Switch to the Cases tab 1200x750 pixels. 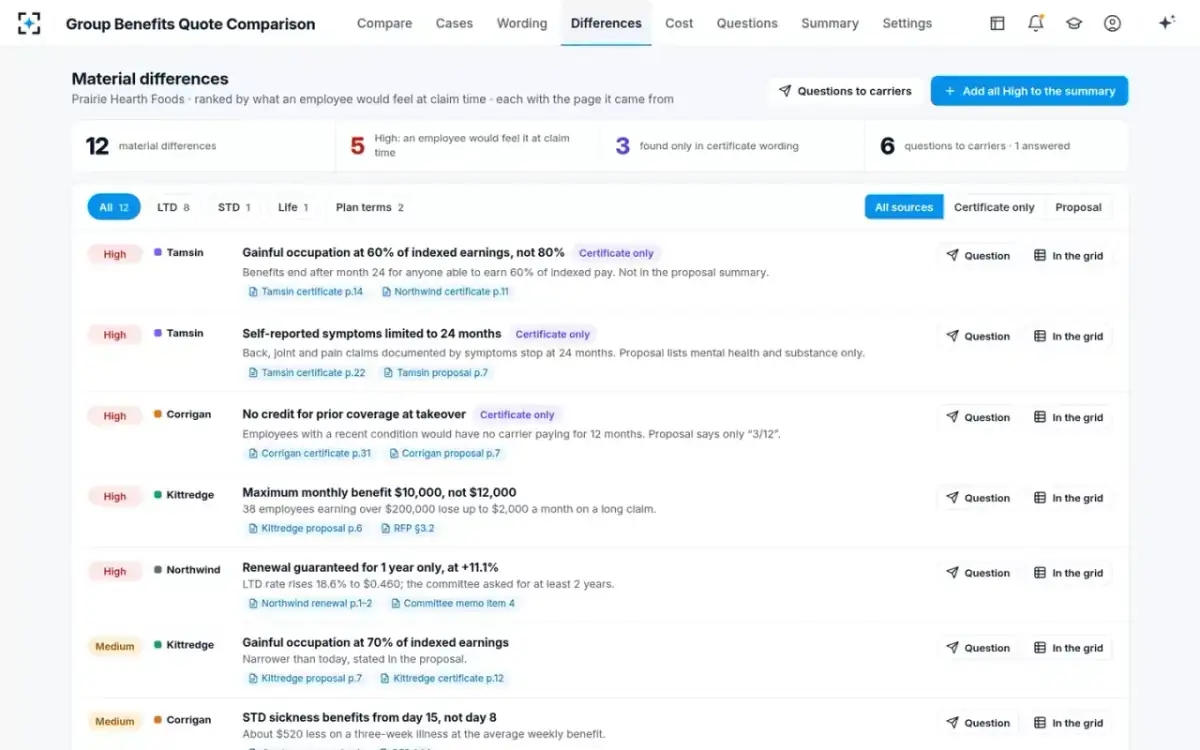point(454,23)
